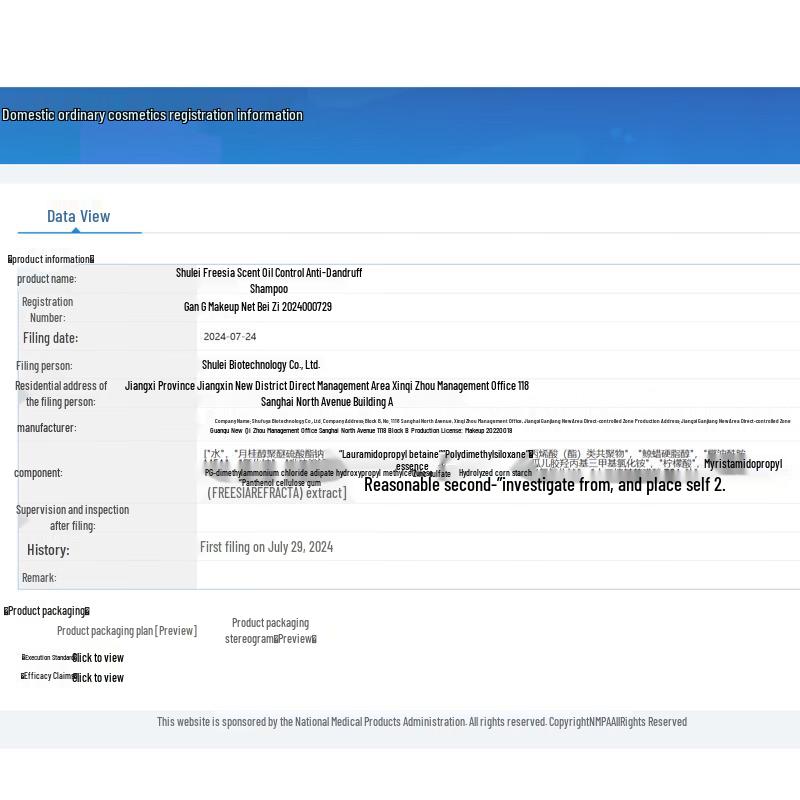The width and height of the screenshot is (800, 800).
Task: Select filing person Shulei Biotechnology Co., Ltd.
Action: coord(261,365)
